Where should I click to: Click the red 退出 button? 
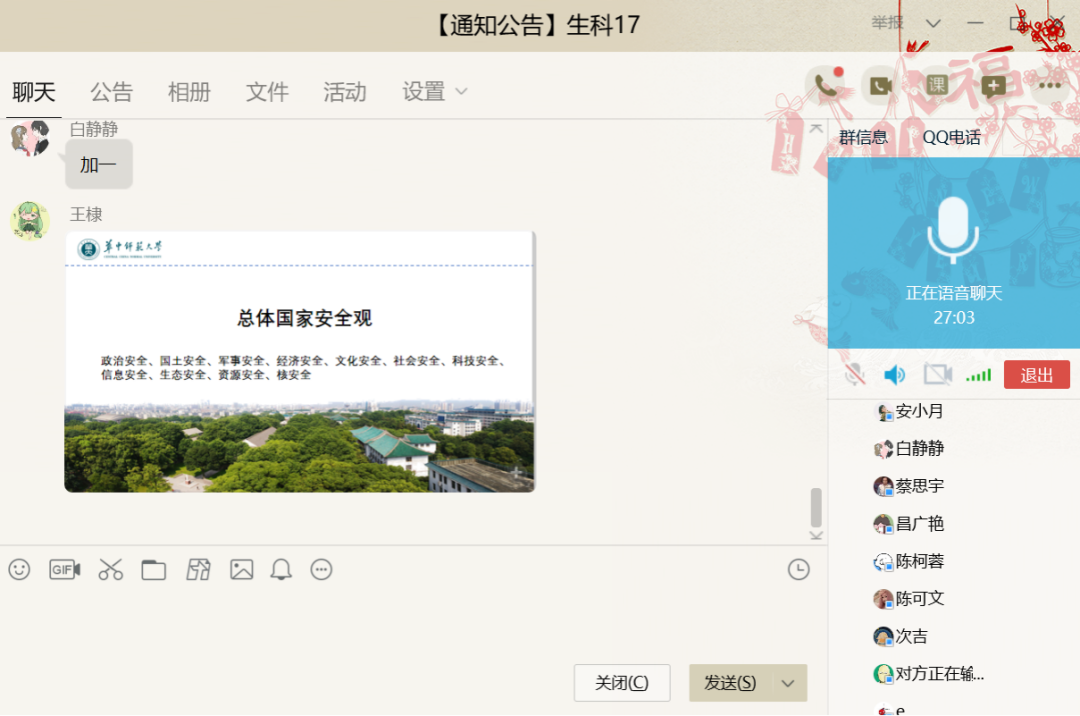1036,375
